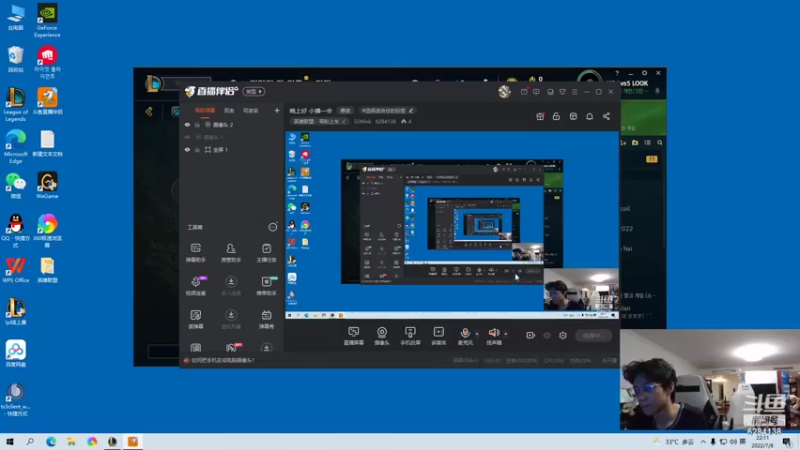The height and width of the screenshot is (450, 800).
Task: Open Microsoft Edge desktop shortcut
Action: tap(15, 146)
